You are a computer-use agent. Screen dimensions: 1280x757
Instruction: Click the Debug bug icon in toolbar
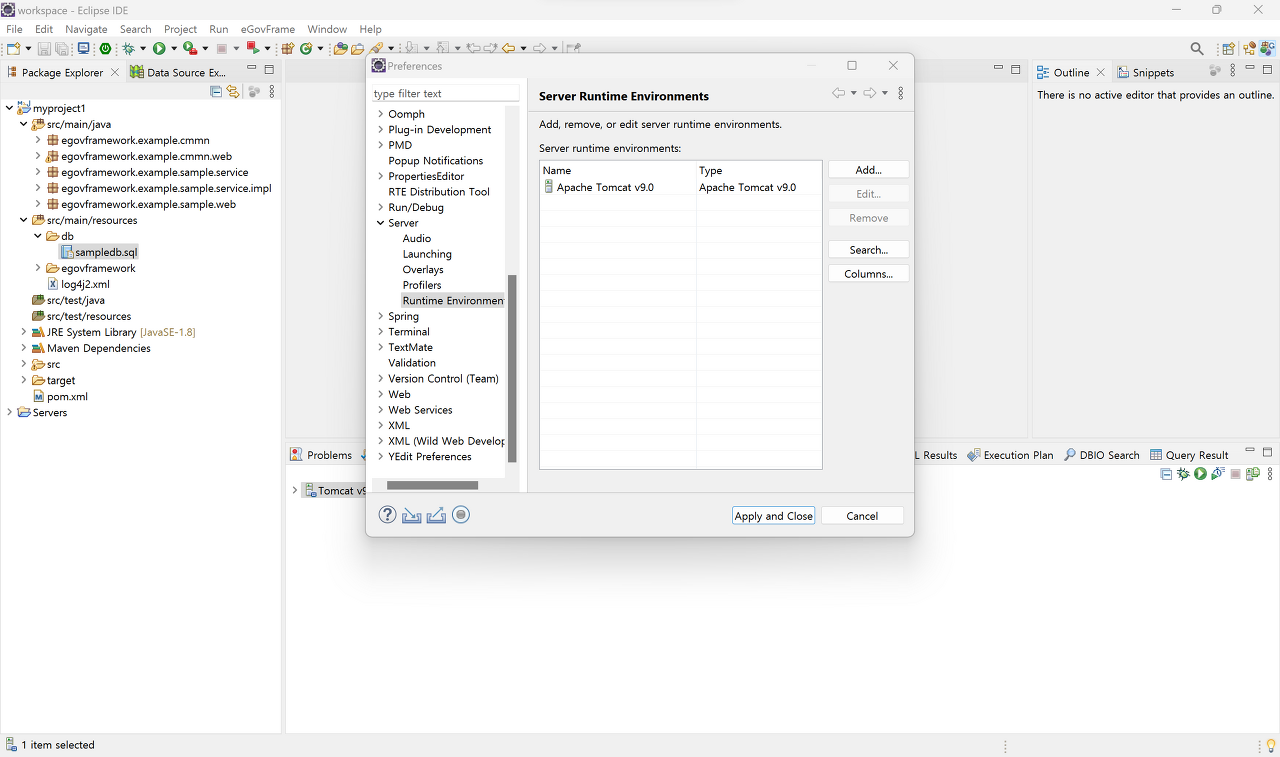128,48
